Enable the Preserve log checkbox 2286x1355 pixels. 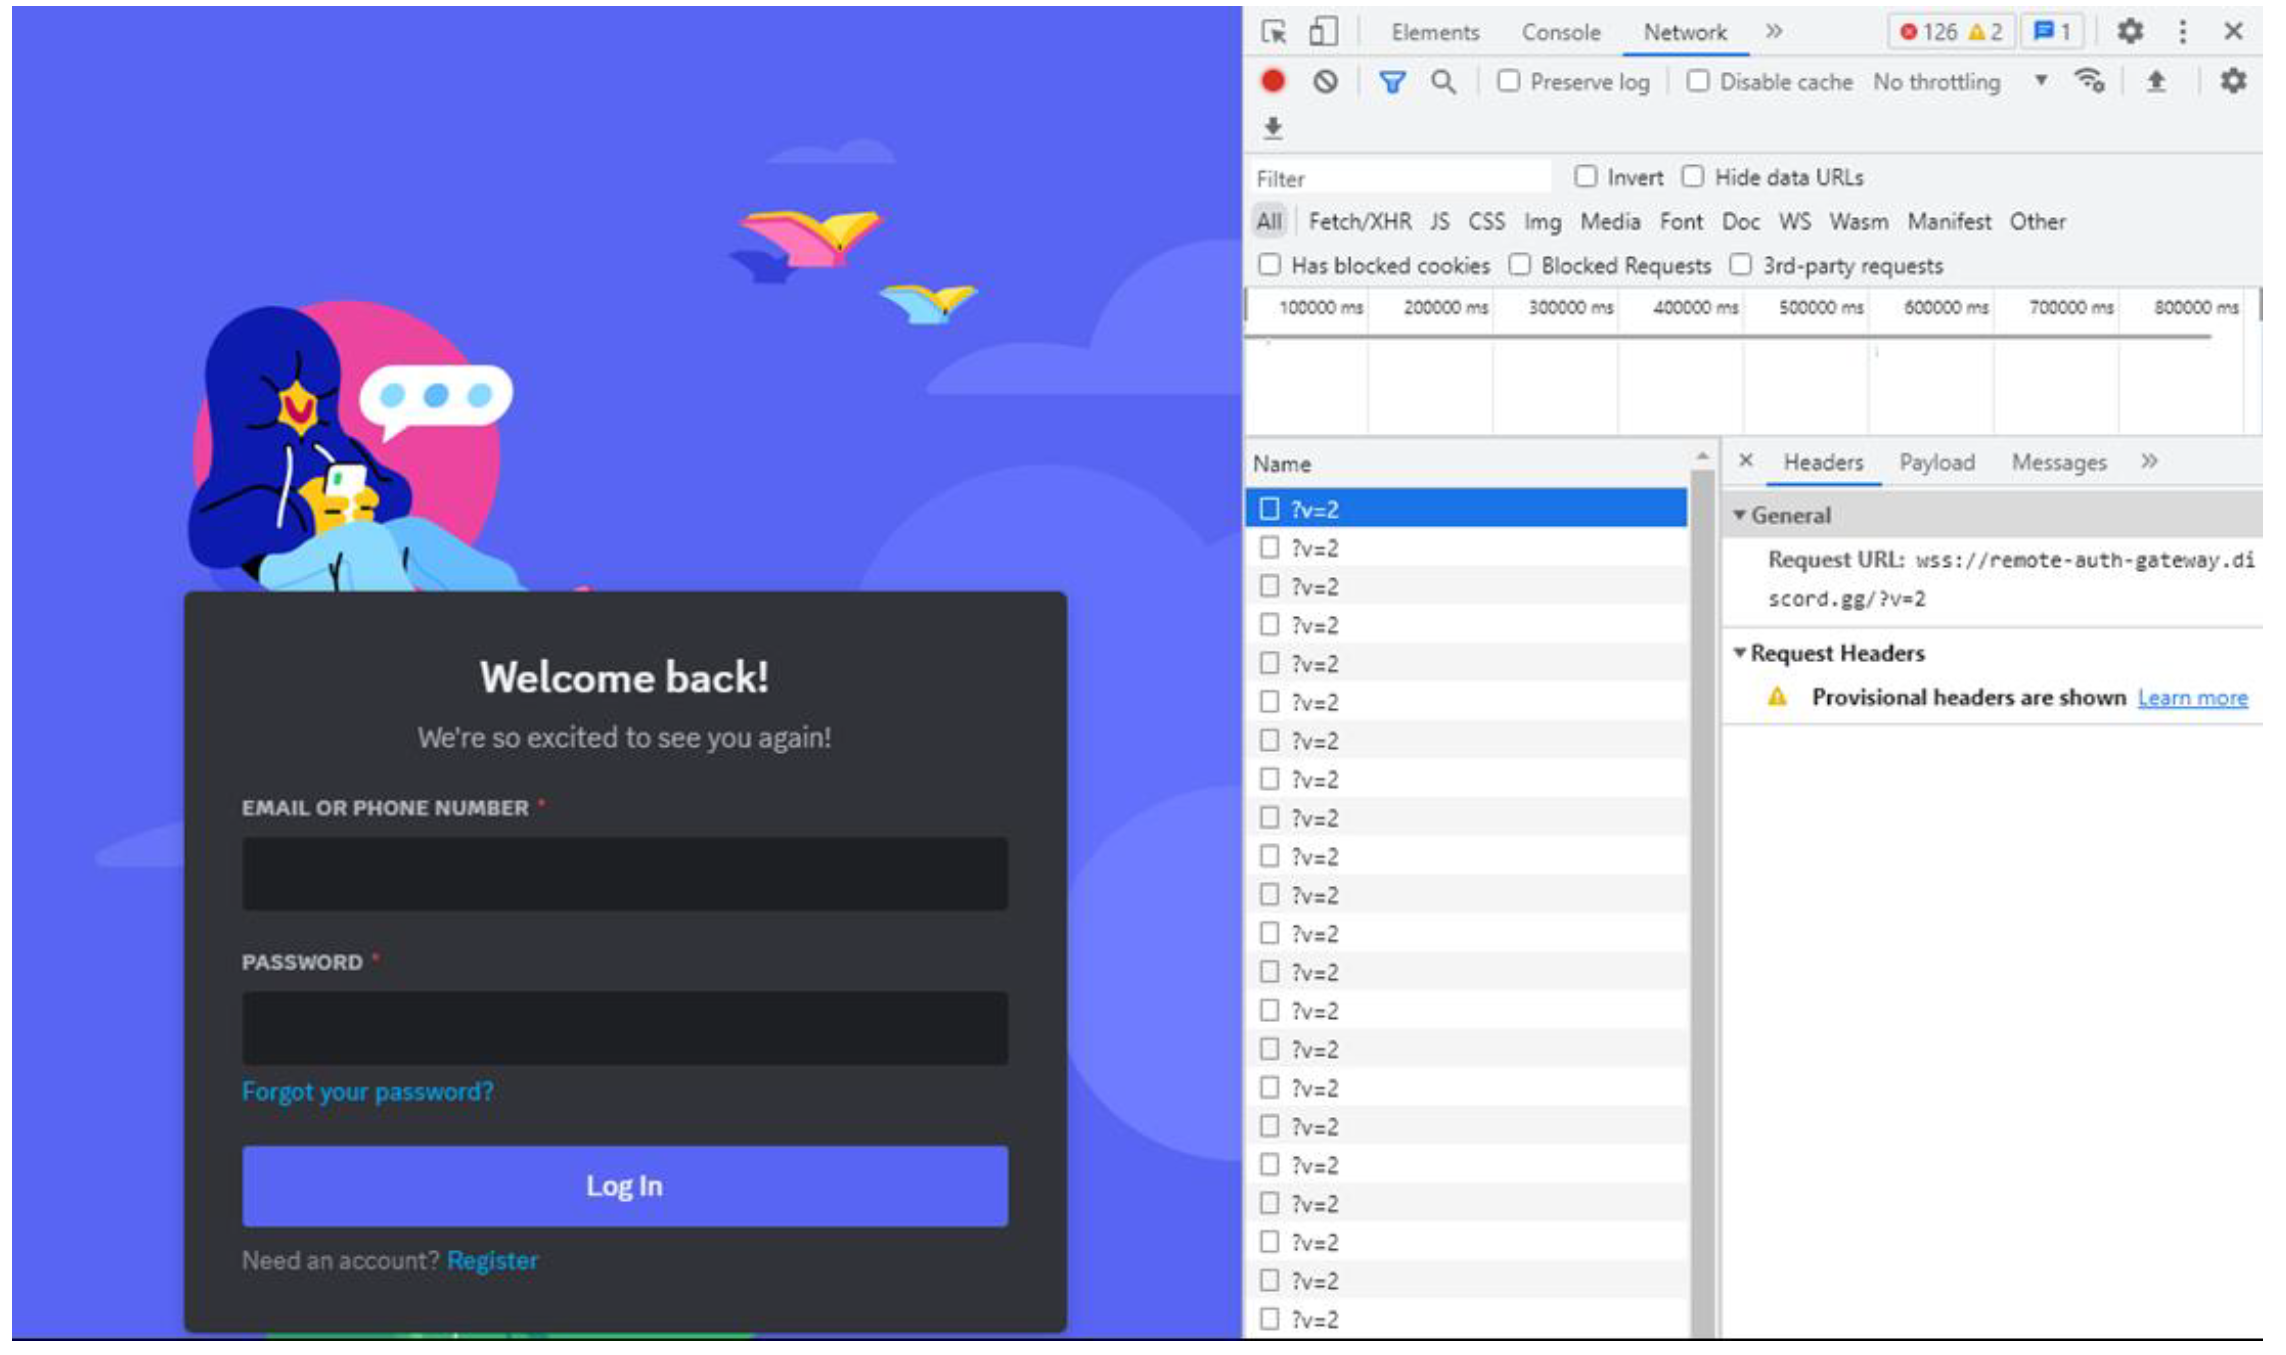point(1508,81)
